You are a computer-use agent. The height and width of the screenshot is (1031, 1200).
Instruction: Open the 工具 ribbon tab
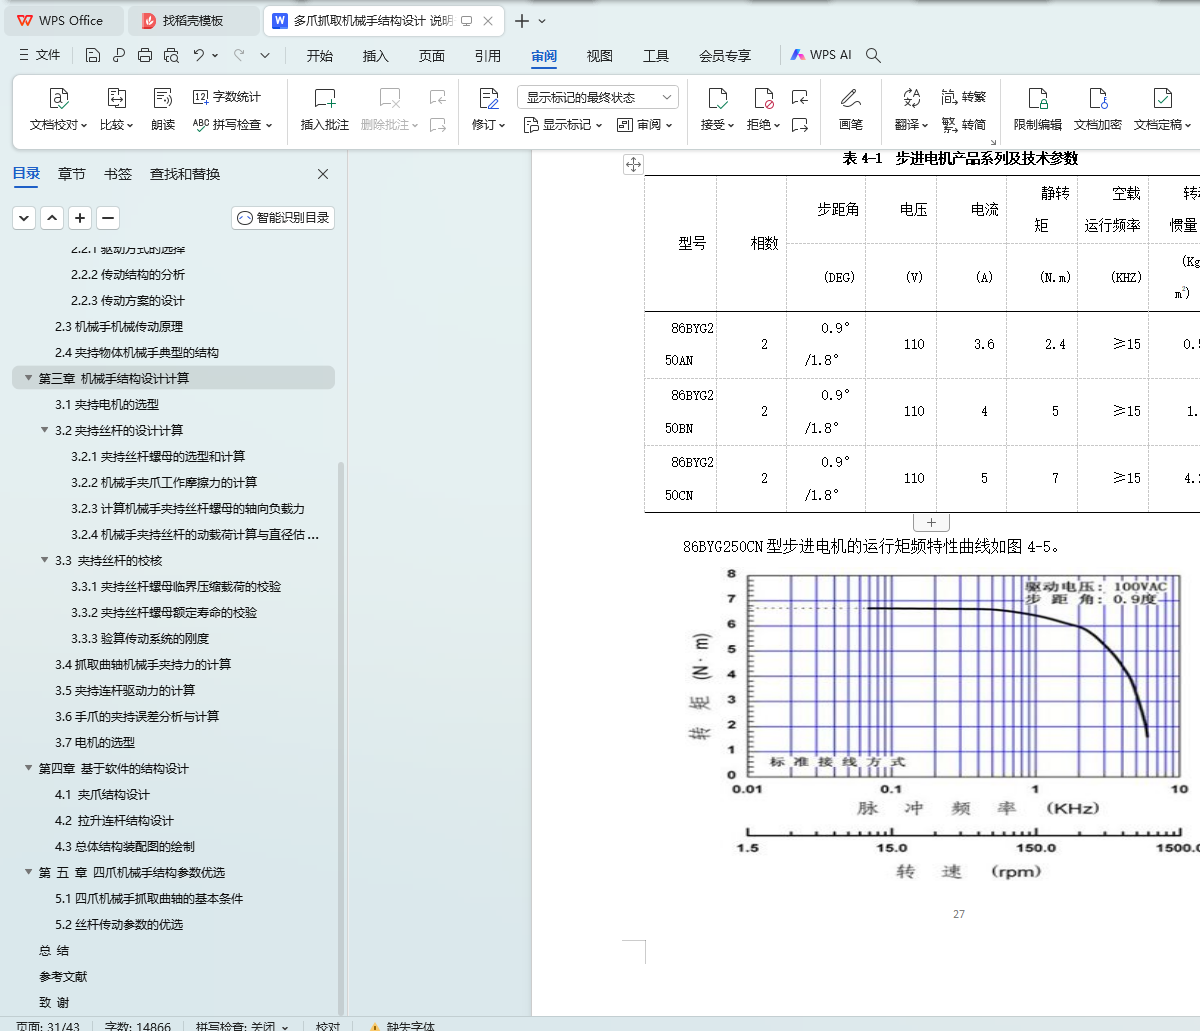click(656, 56)
